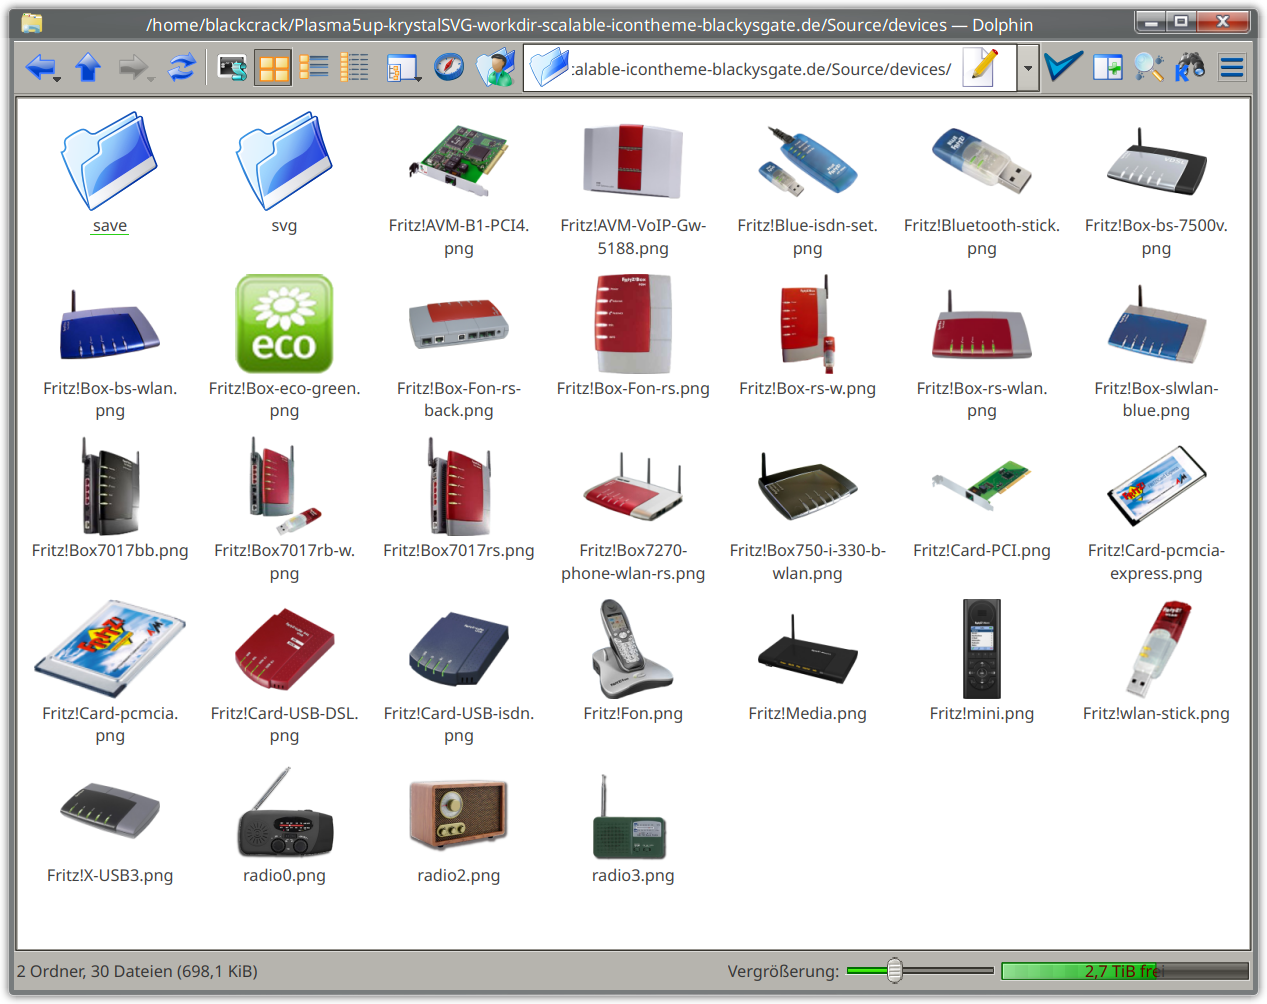Click the folder icon in location bar
Screen dimensions: 1267x1004
coord(549,68)
